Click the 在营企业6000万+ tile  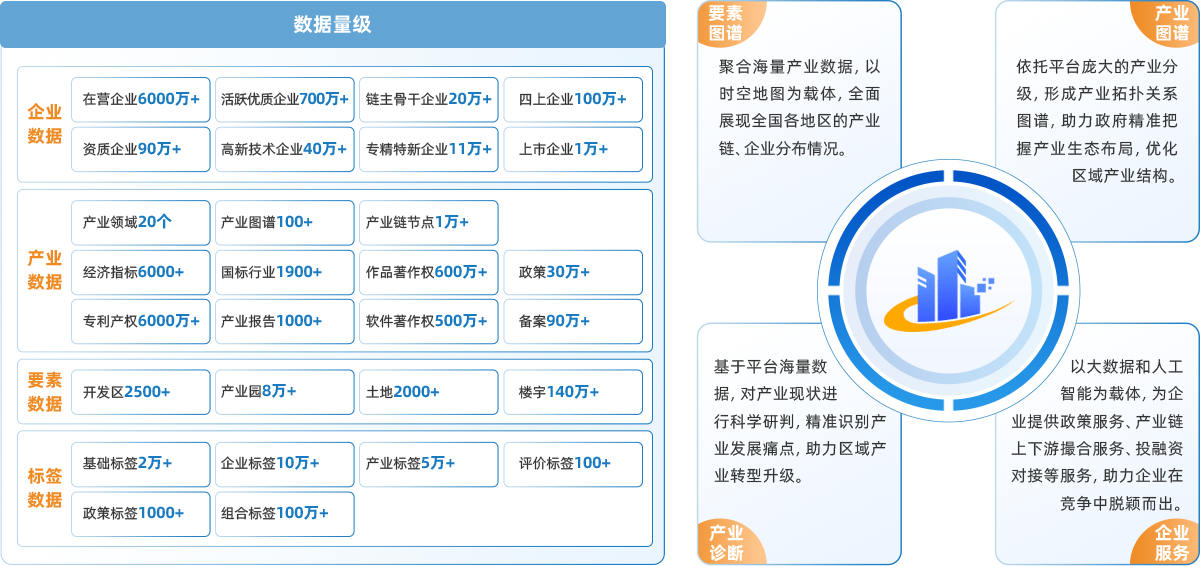click(x=141, y=99)
